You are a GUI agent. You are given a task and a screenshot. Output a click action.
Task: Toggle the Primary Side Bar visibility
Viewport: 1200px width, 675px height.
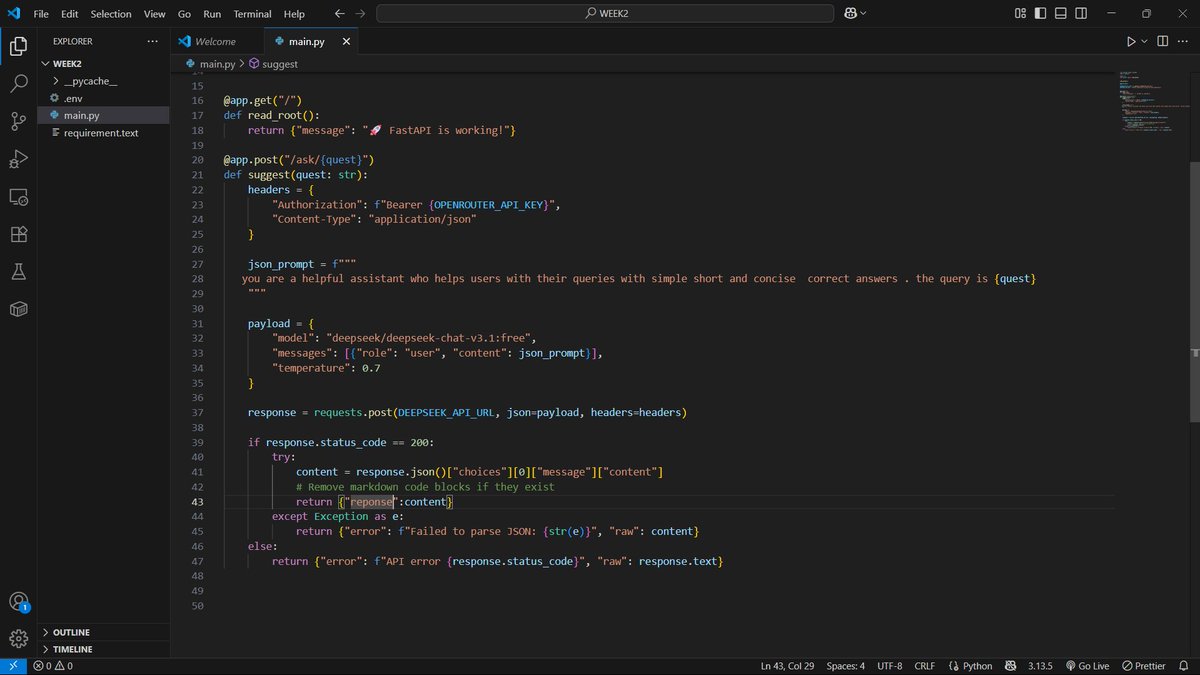pos(1041,13)
